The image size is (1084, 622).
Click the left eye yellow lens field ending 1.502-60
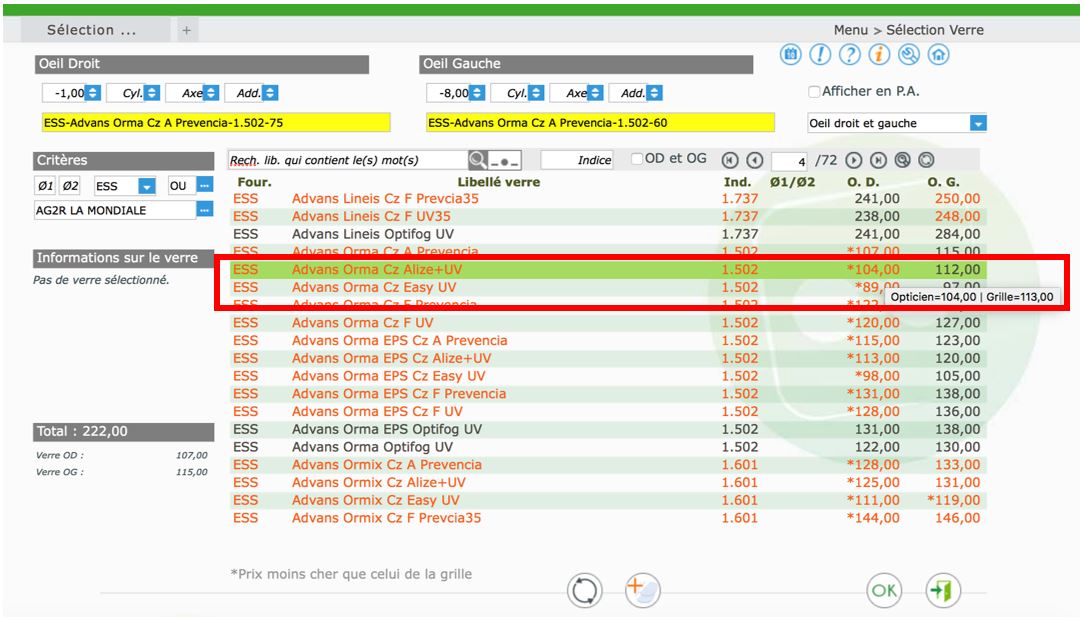[600, 123]
